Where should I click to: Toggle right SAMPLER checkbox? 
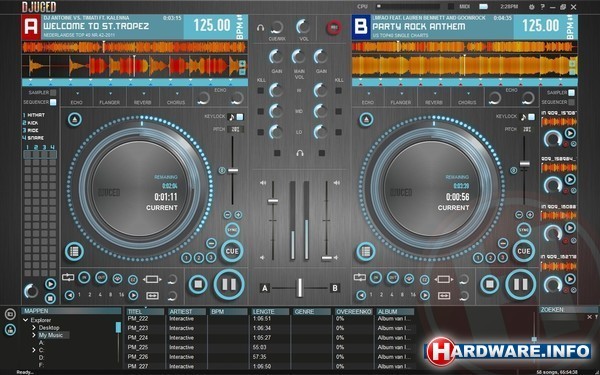click(572, 93)
